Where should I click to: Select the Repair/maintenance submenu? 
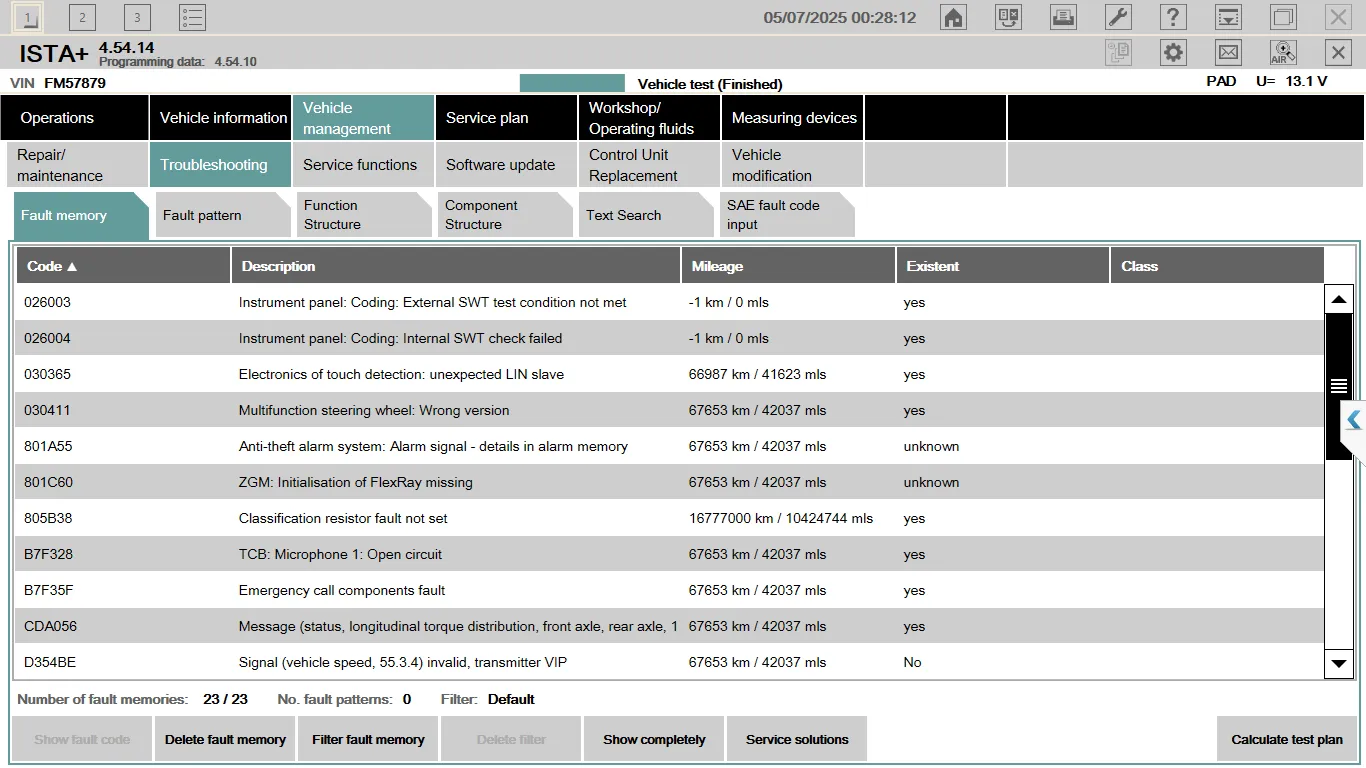(77, 165)
